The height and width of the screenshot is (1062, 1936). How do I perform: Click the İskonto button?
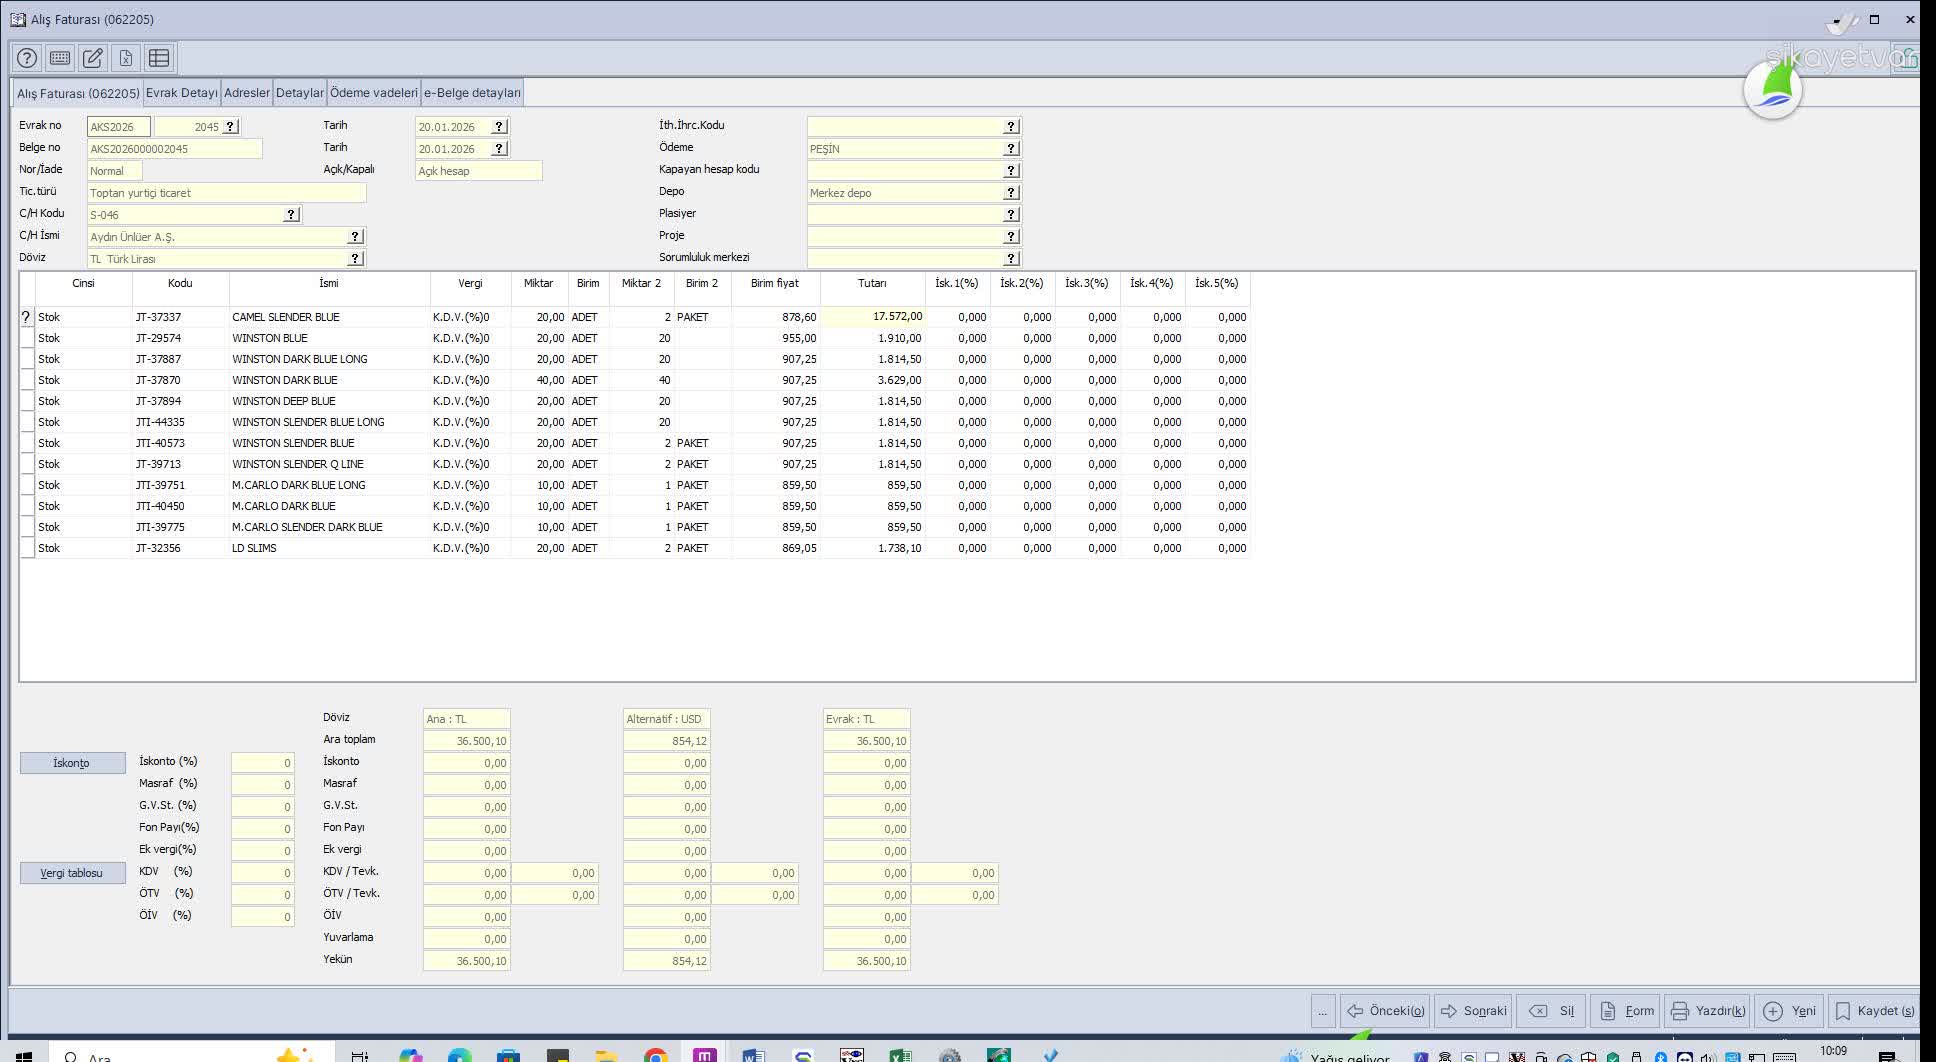[x=72, y=763]
